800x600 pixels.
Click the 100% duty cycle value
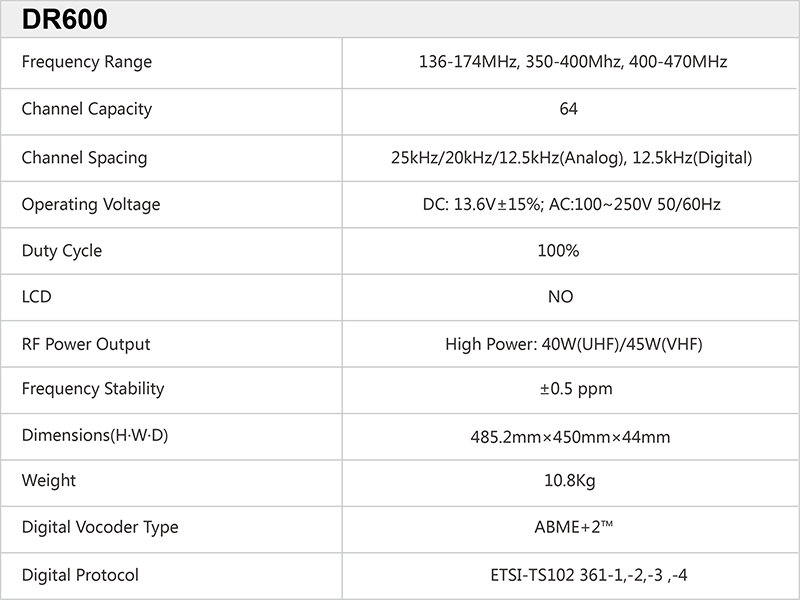pyautogui.click(x=558, y=251)
